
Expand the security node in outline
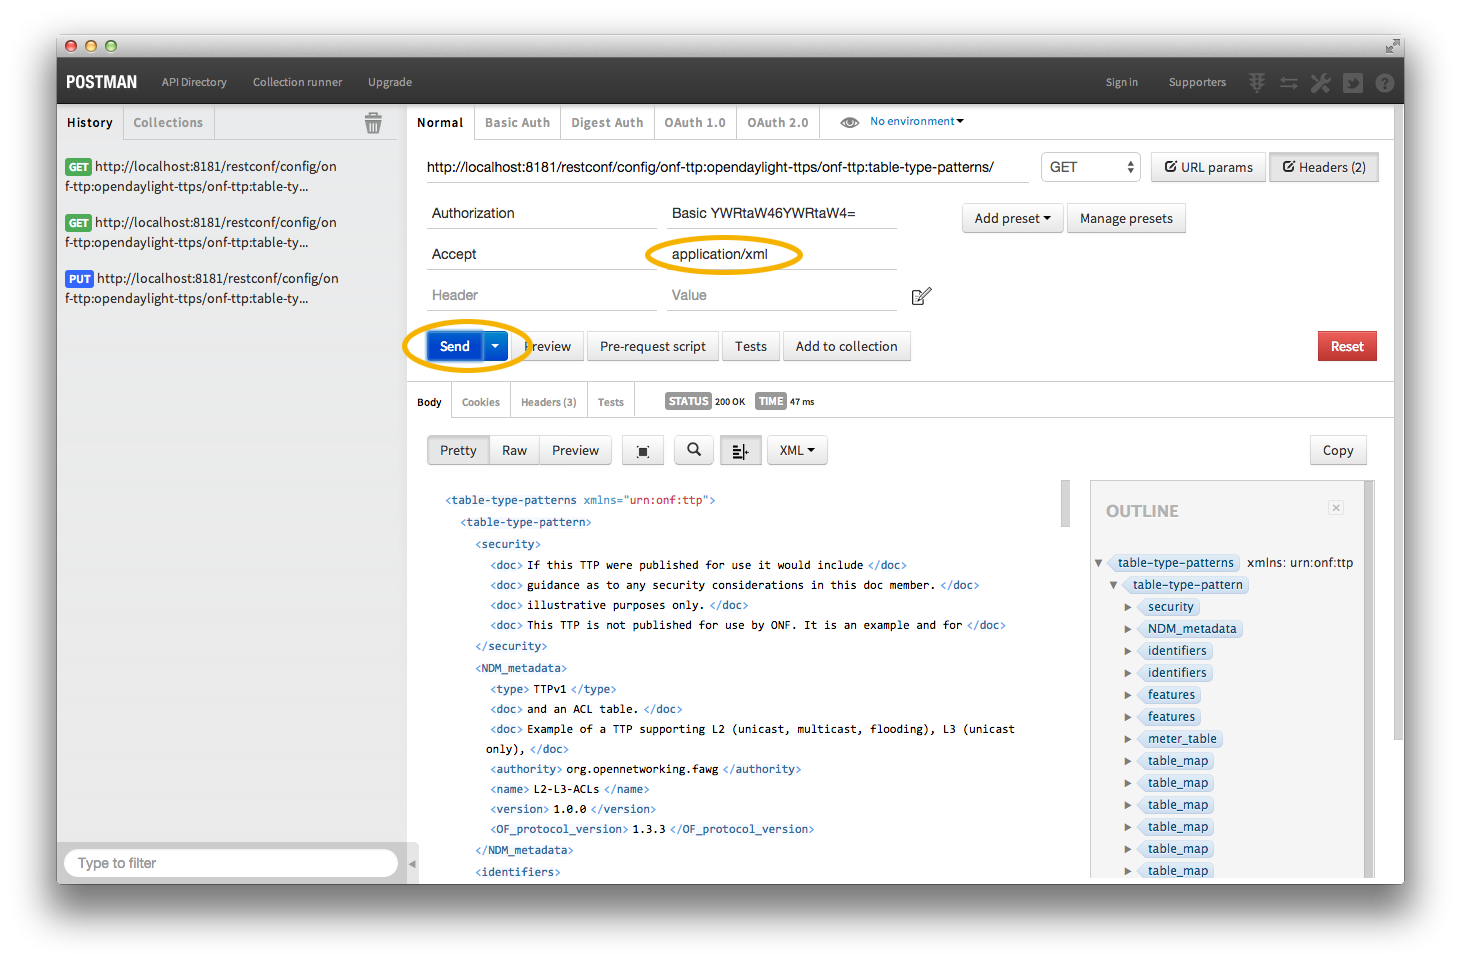point(1128,607)
